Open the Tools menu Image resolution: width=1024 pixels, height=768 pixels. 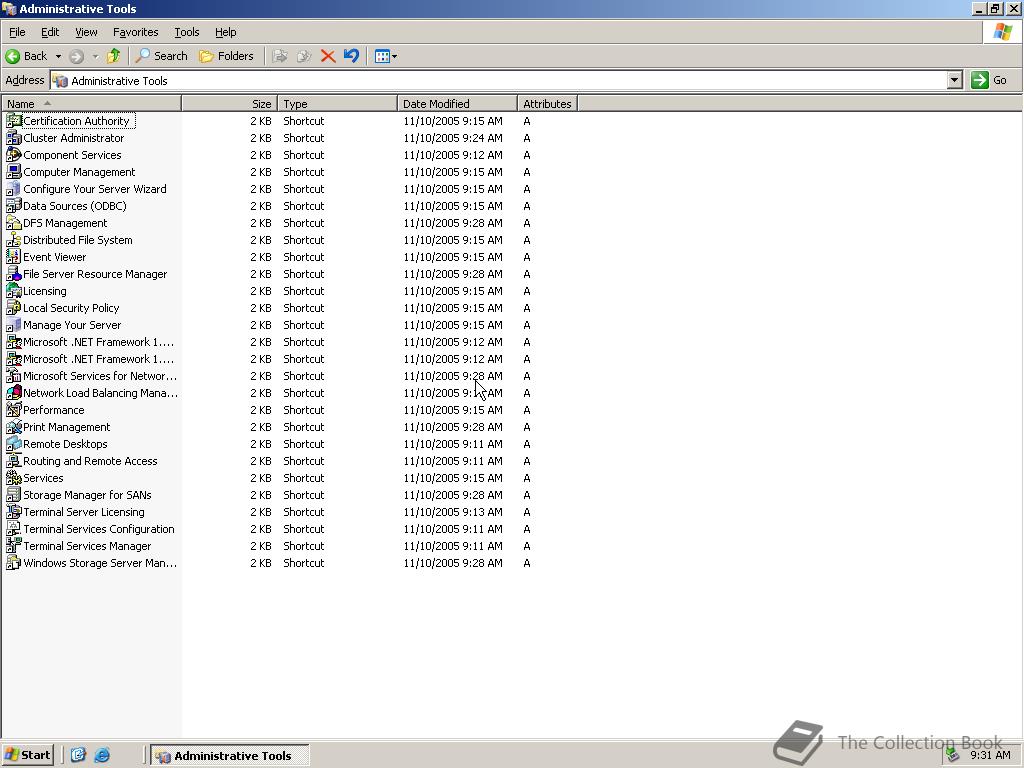point(186,32)
